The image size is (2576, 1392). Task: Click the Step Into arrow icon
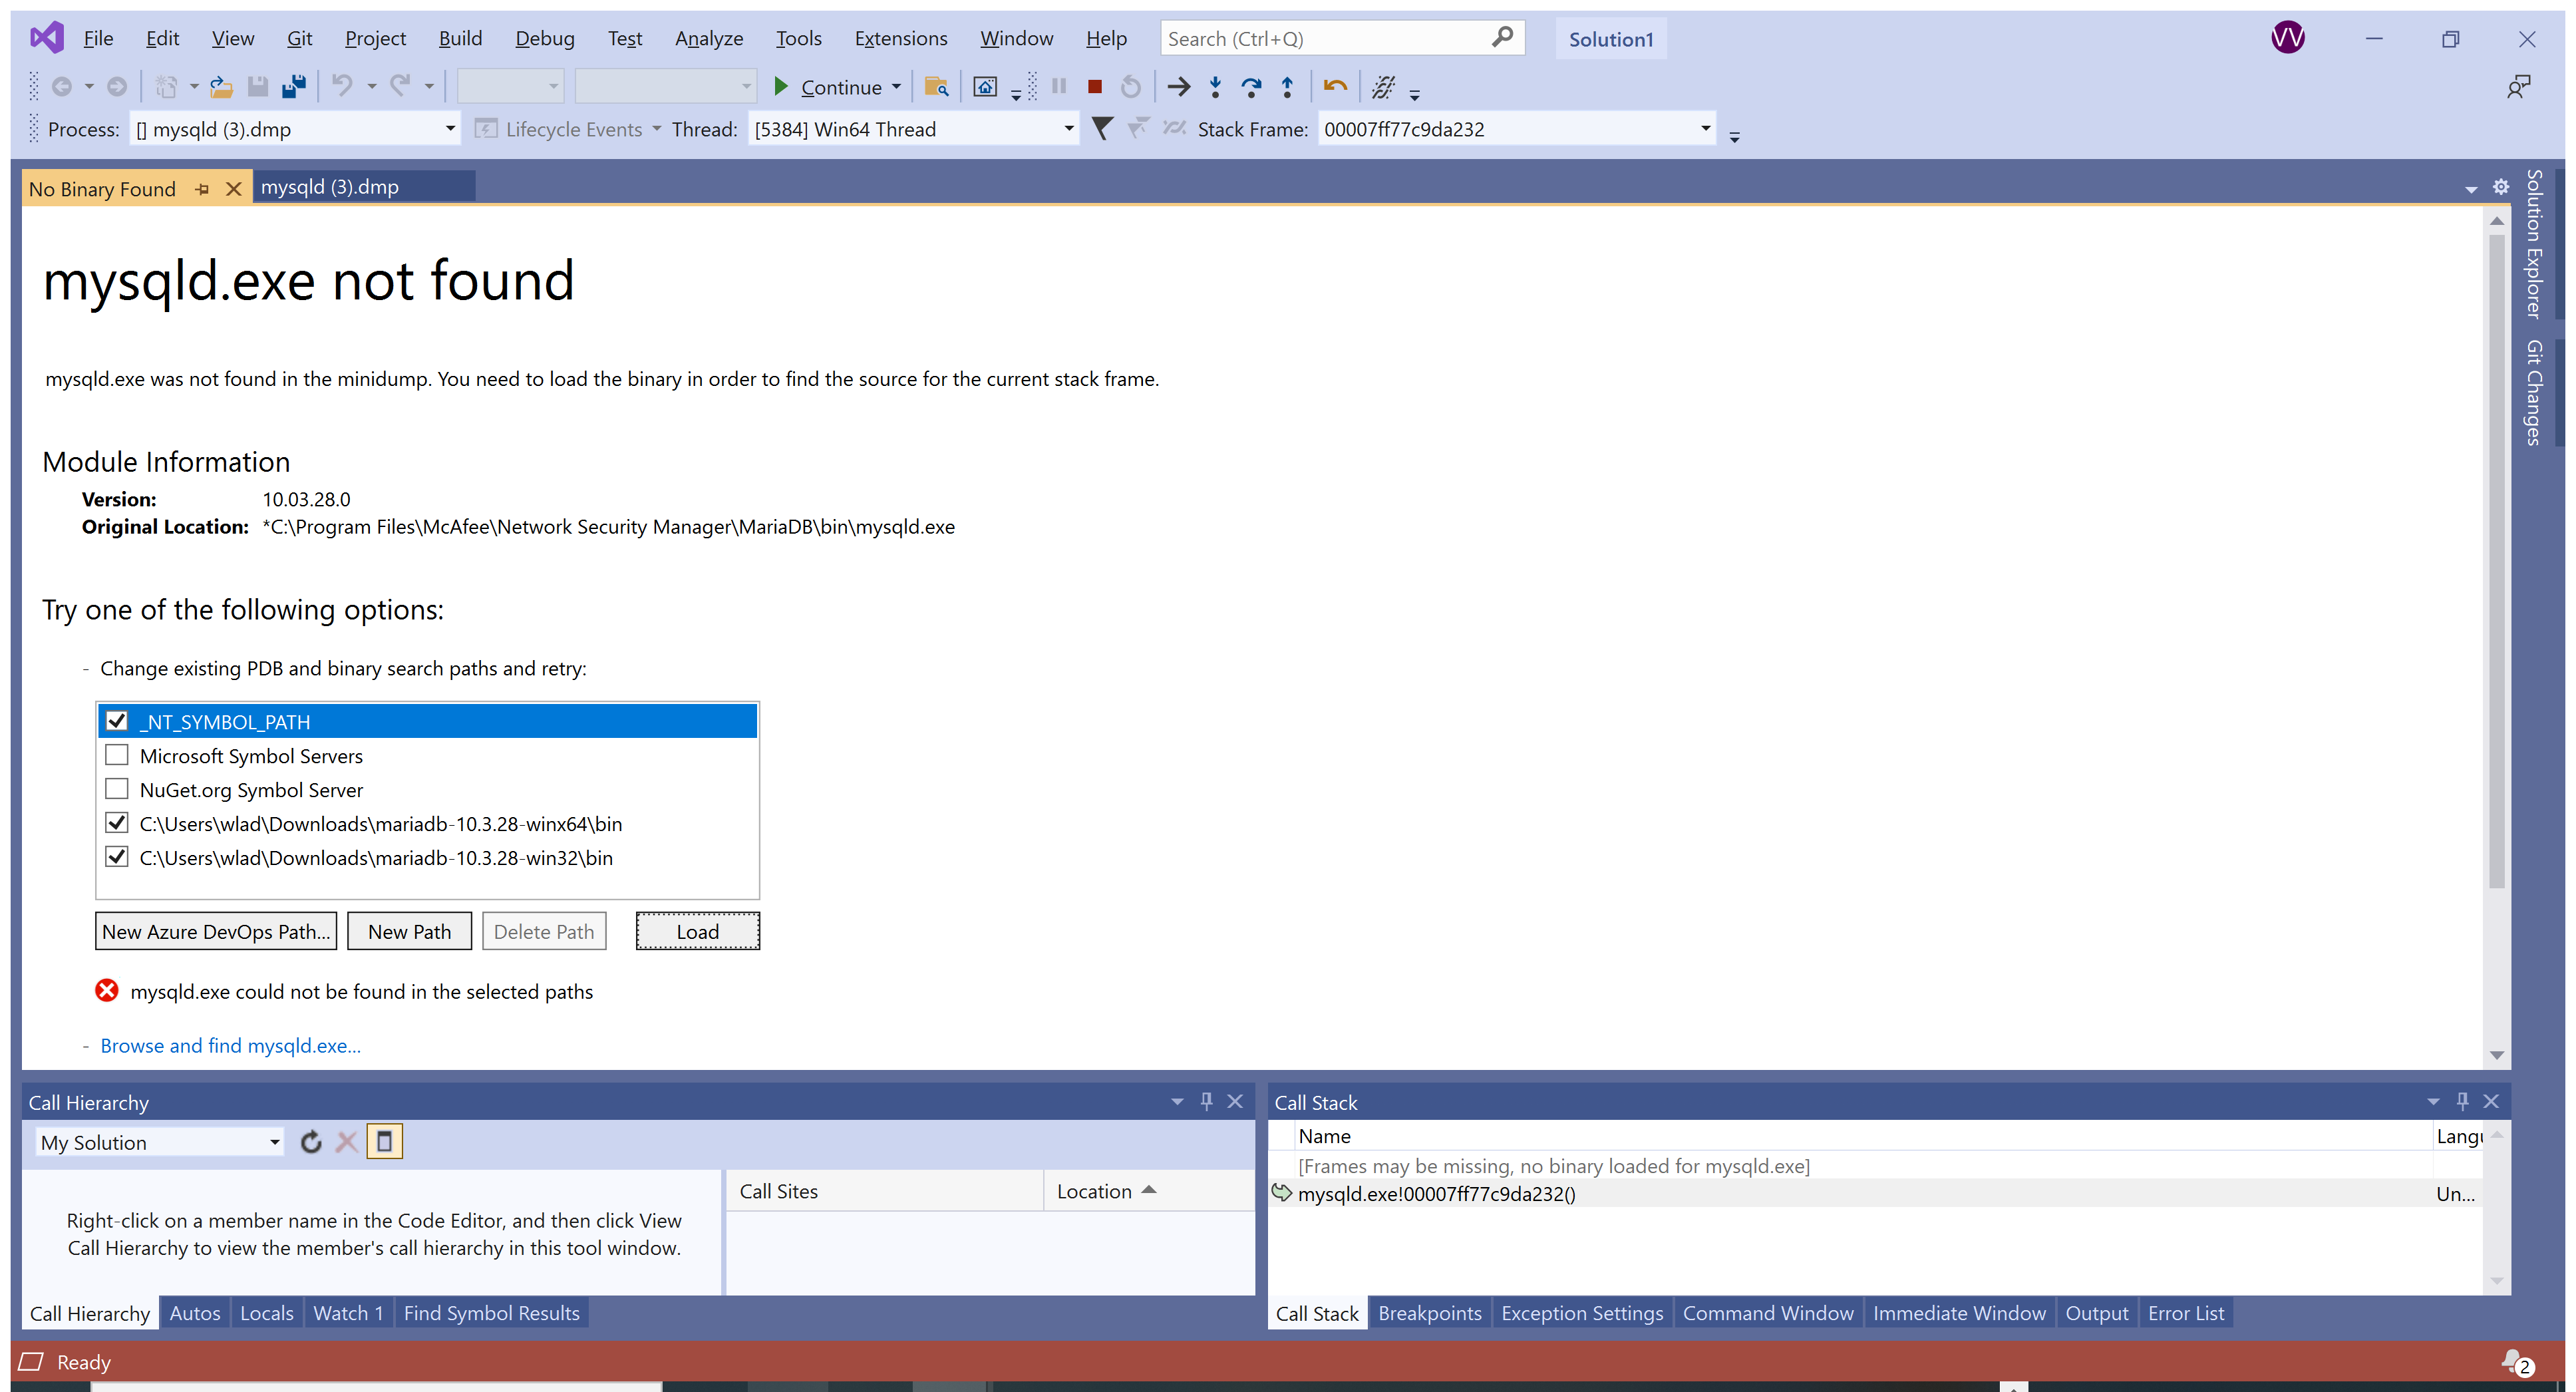tap(1215, 87)
